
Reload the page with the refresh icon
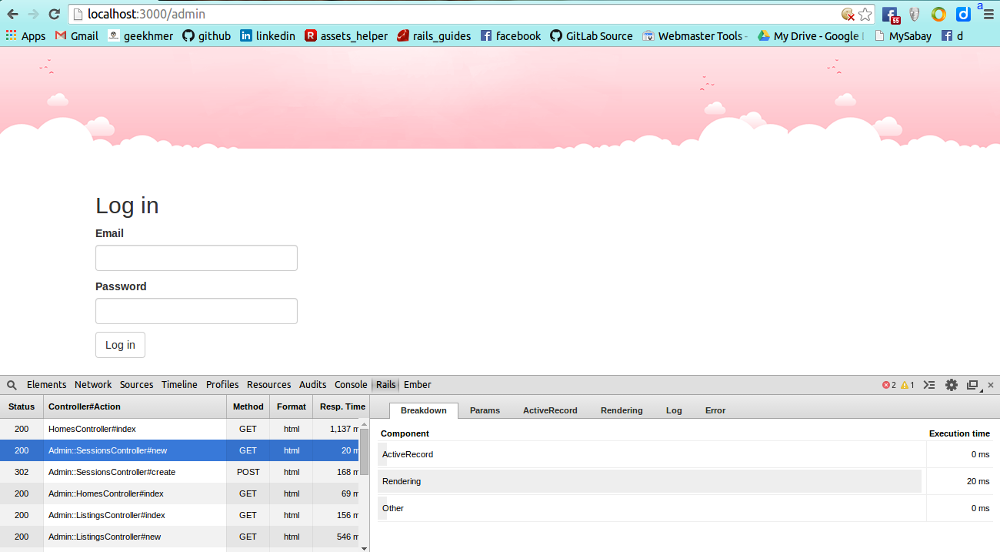pos(54,14)
